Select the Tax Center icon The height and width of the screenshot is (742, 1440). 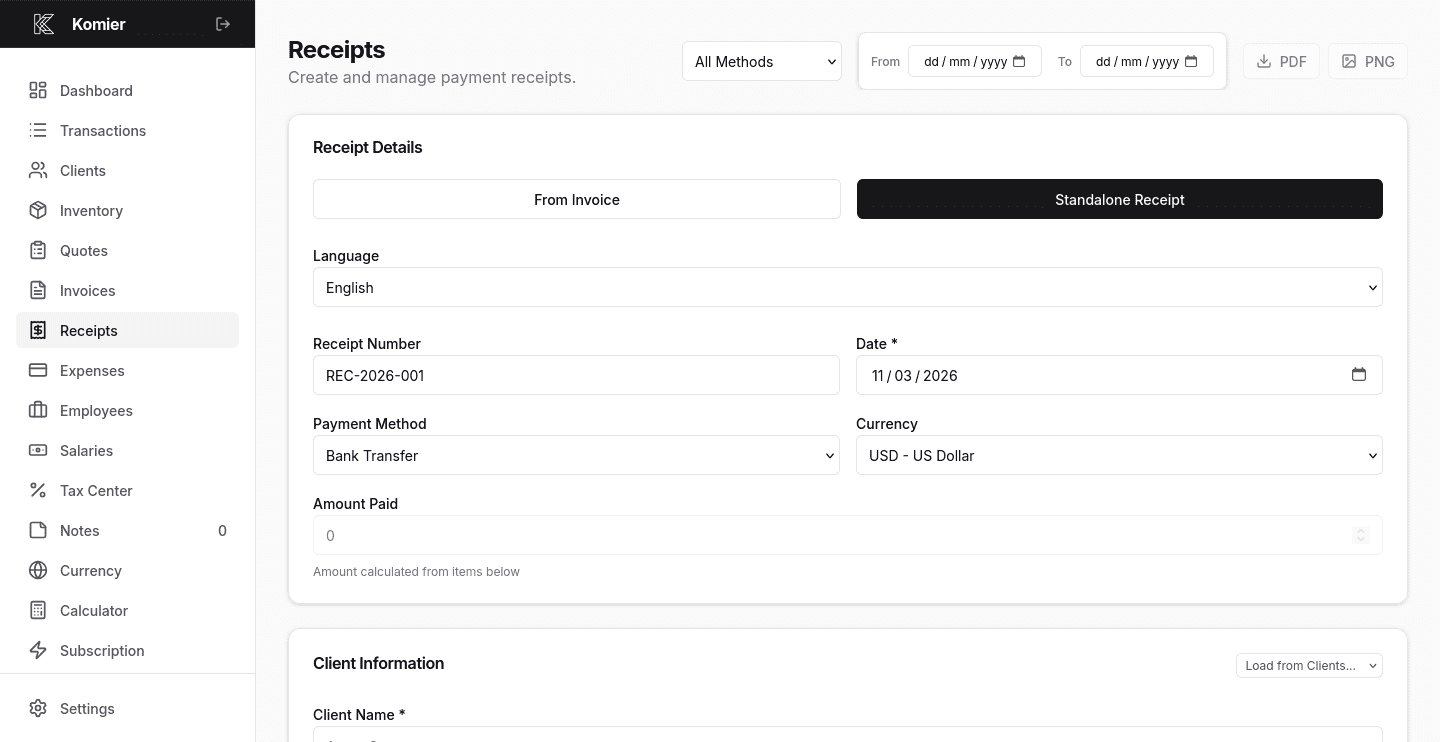click(37, 490)
